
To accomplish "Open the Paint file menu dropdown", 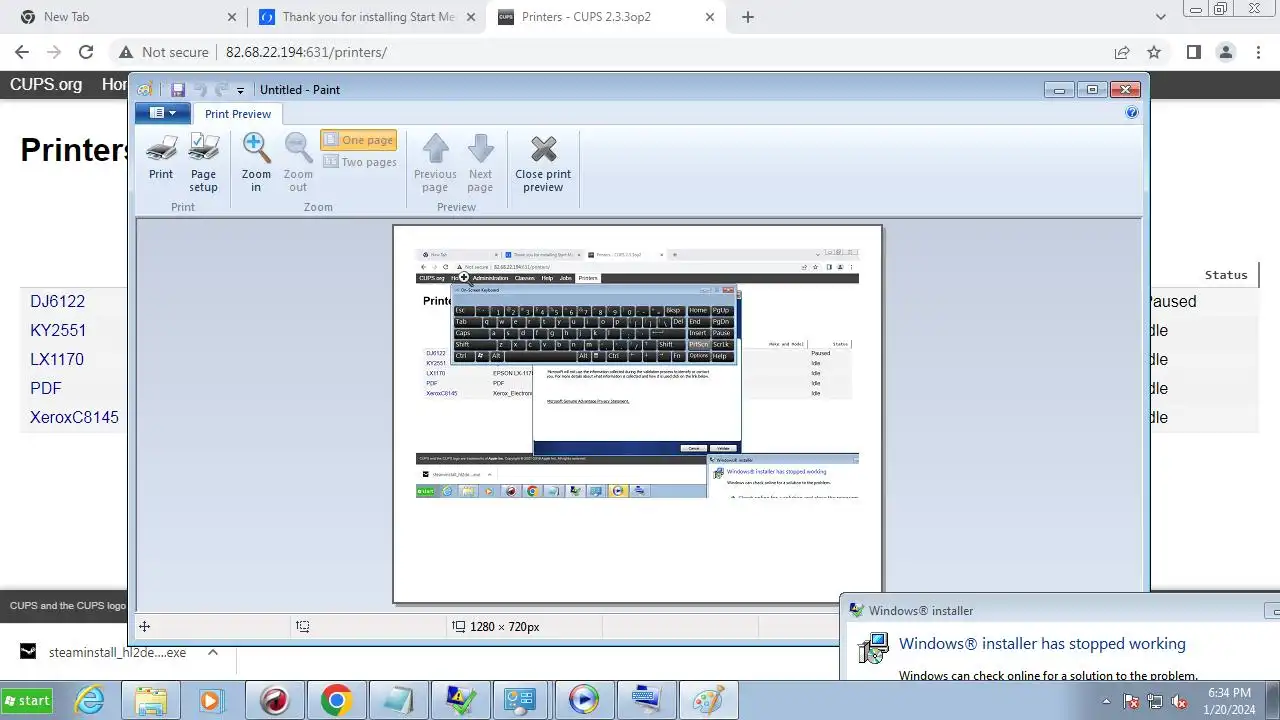I will (162, 113).
